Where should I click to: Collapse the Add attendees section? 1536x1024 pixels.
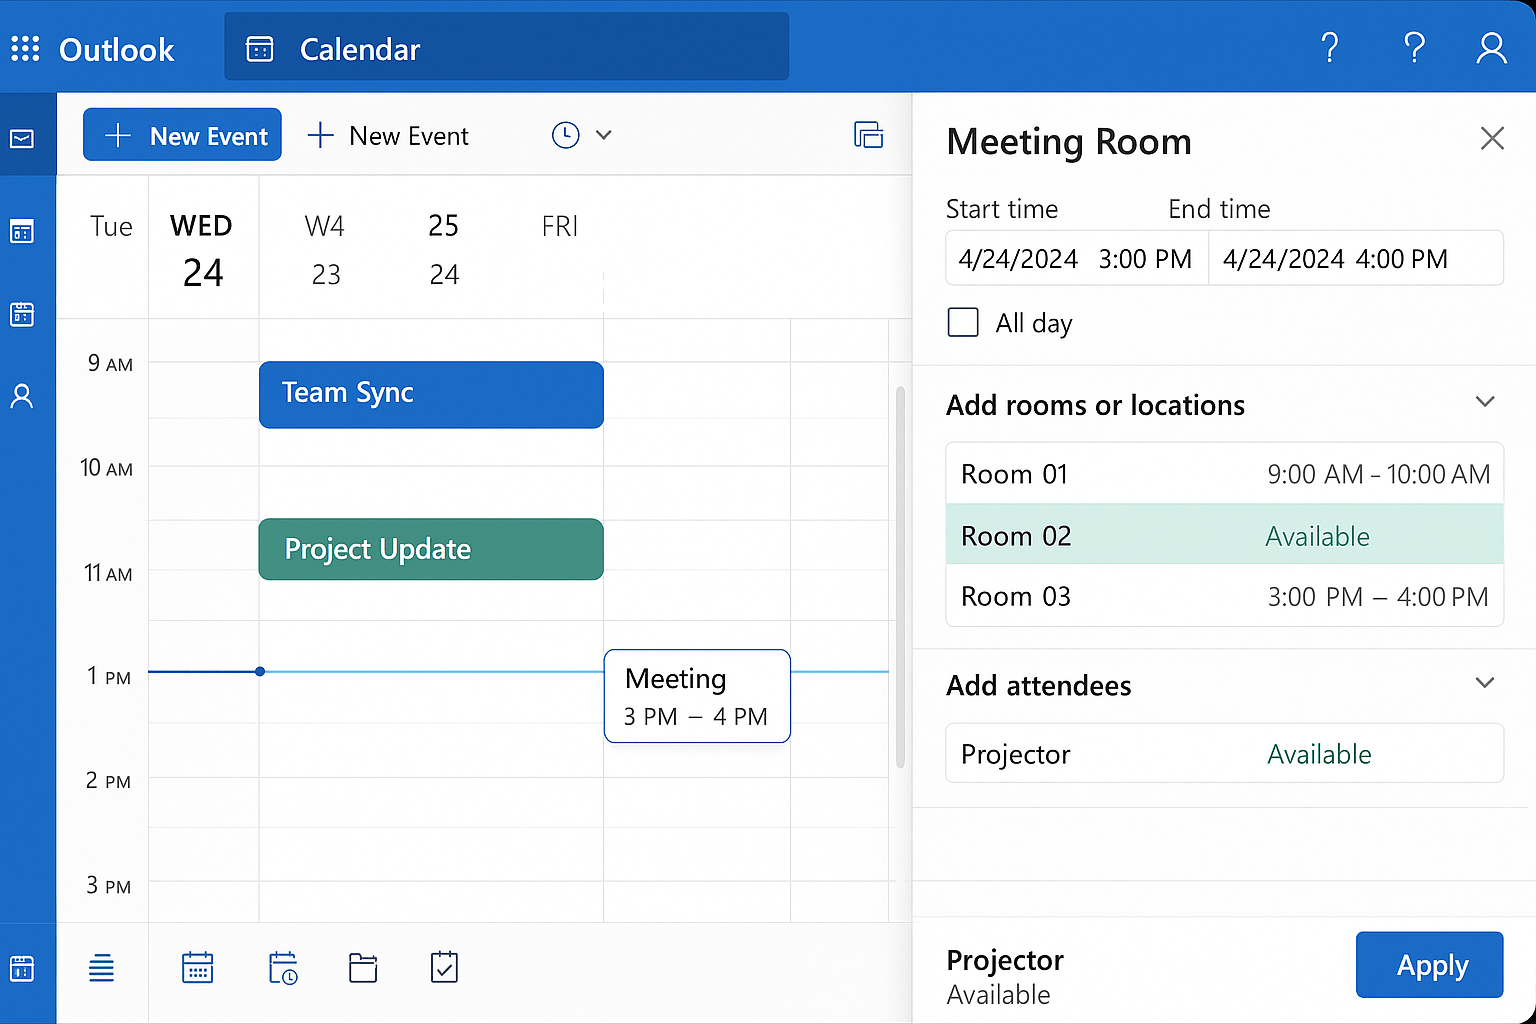(1484, 682)
